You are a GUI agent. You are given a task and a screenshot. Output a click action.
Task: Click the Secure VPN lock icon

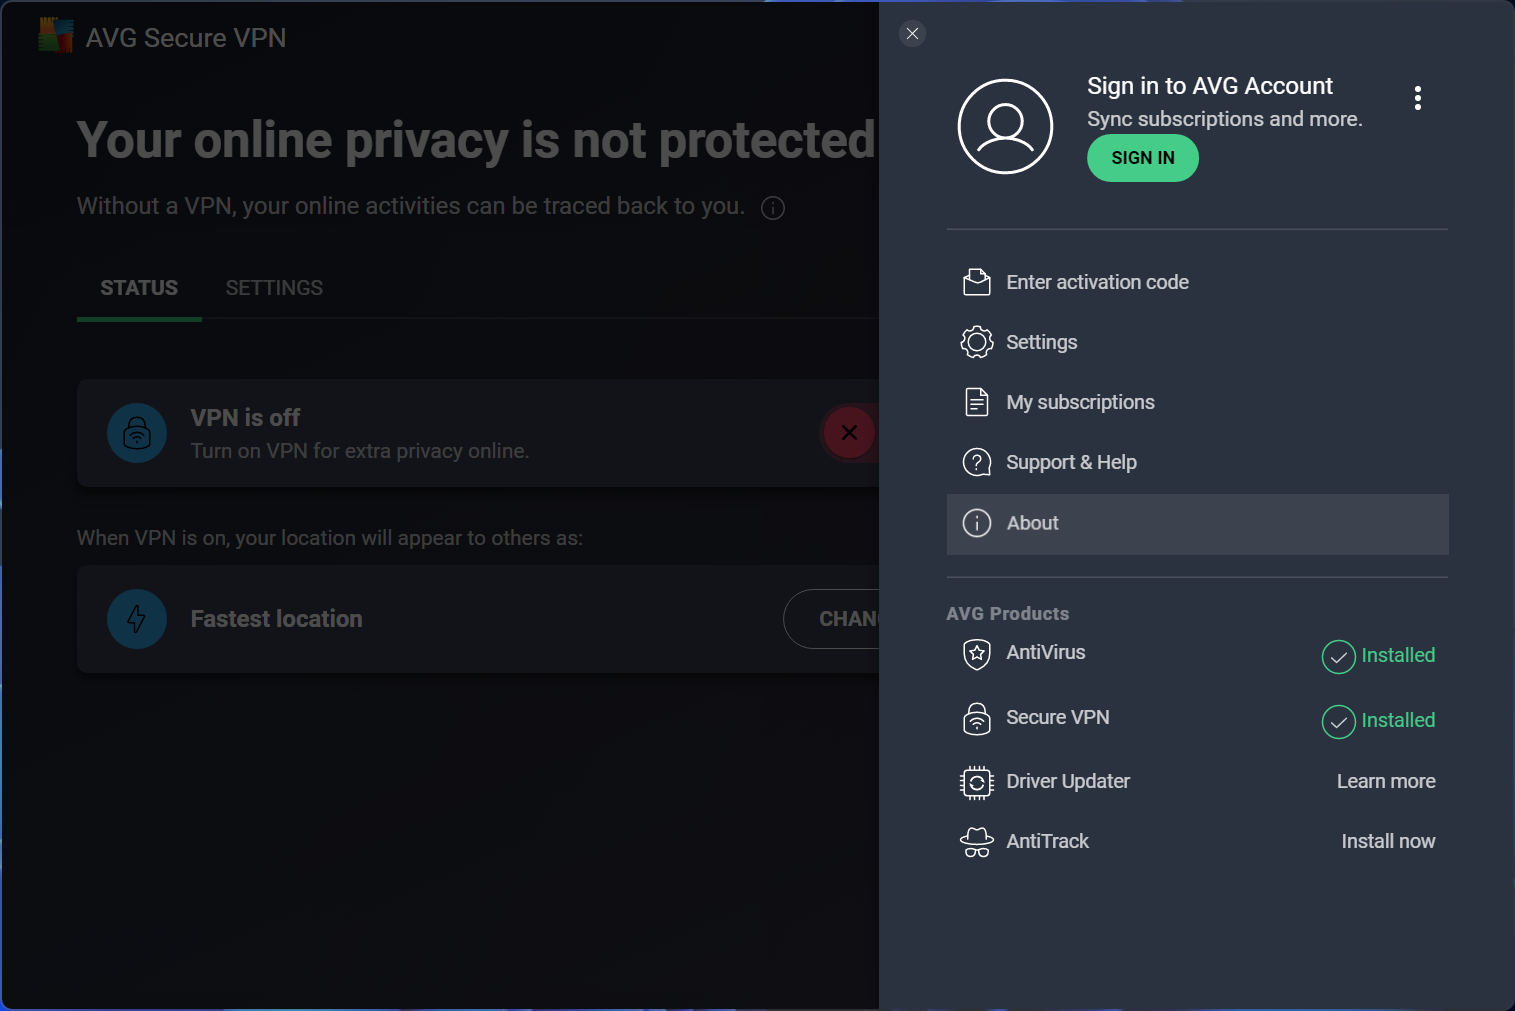pyautogui.click(x=977, y=718)
